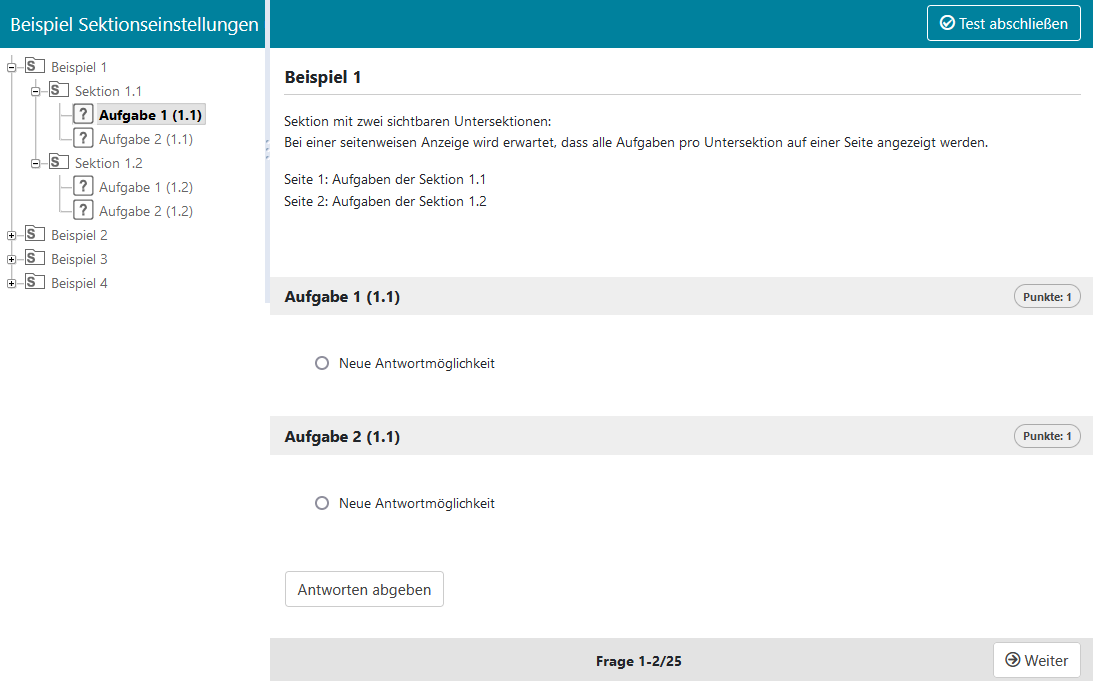Collapse the Sektion 1.1 tree node
Screen dimensions: 1093x681
click(36, 91)
